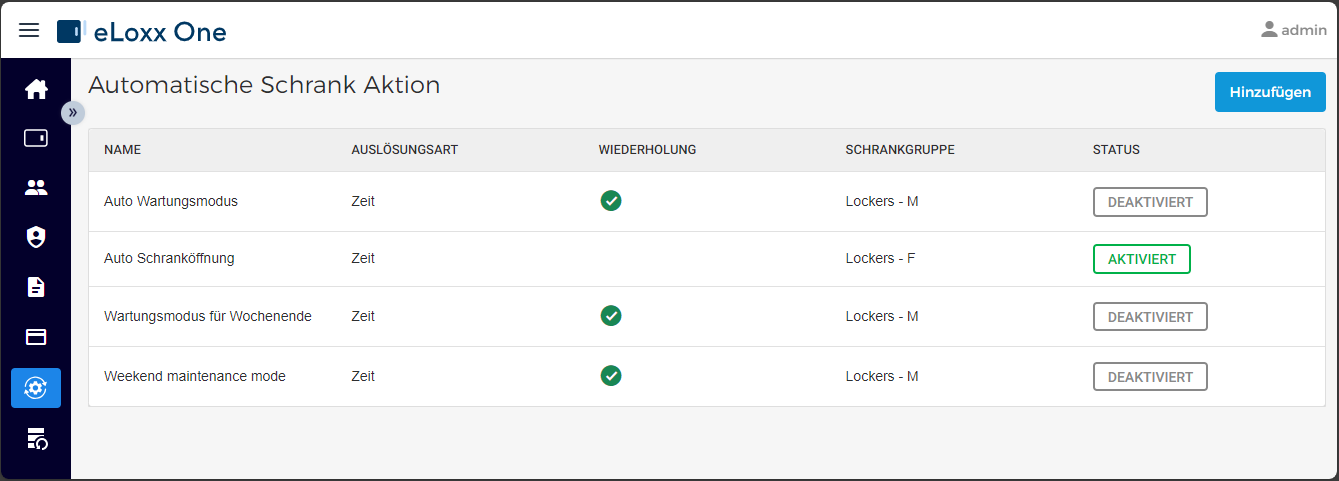This screenshot has width=1339, height=481.
Task: Open the history list icon in sidebar
Action: 36,438
